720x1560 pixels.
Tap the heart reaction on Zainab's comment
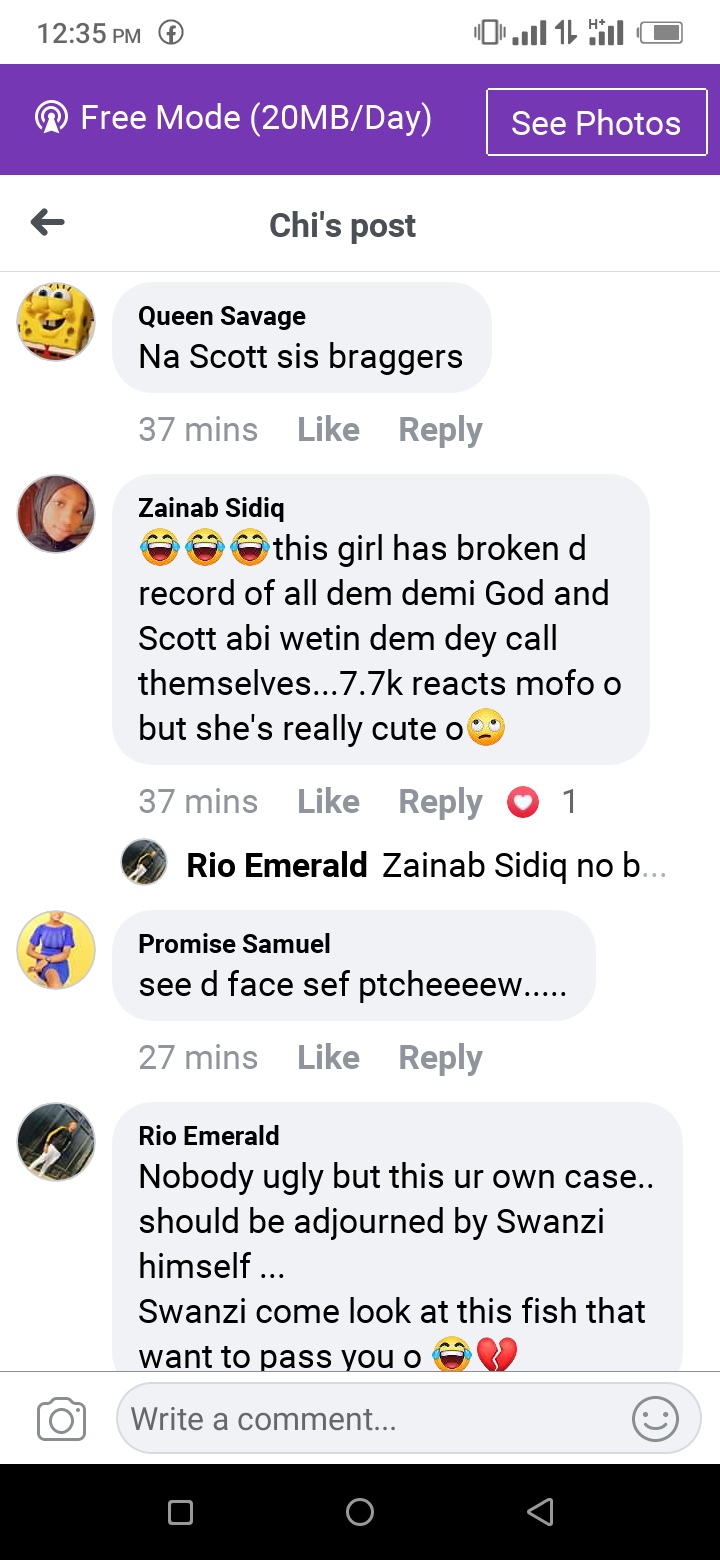(523, 802)
